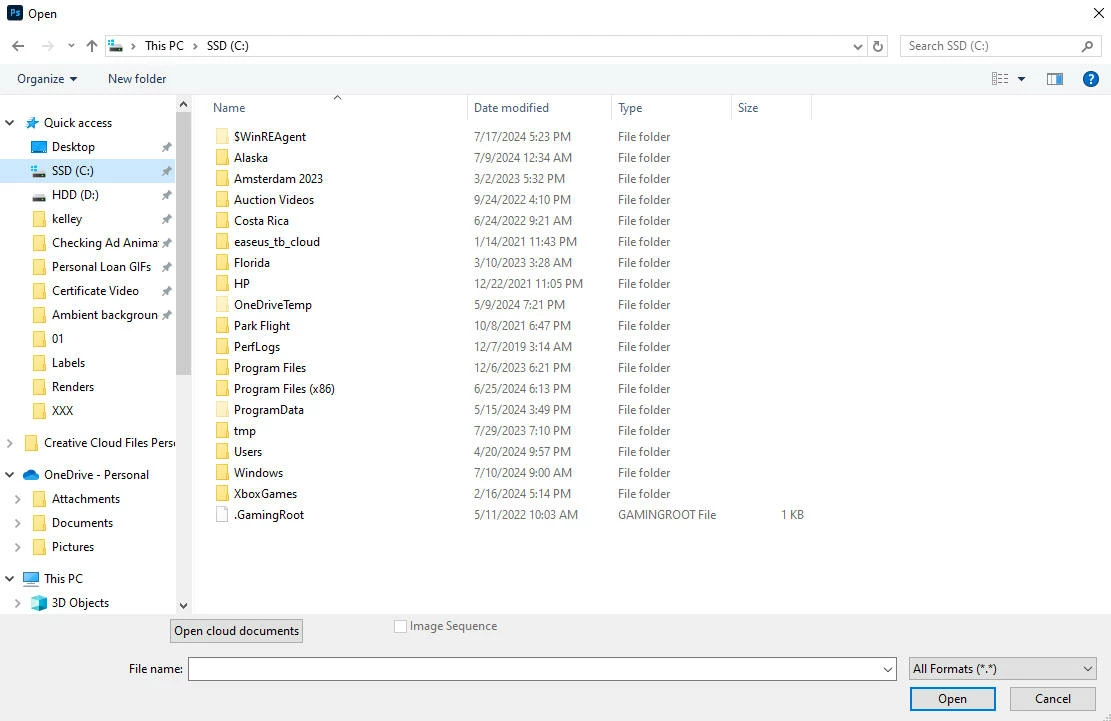Create a New folder
The height and width of the screenshot is (721, 1111).
click(137, 79)
